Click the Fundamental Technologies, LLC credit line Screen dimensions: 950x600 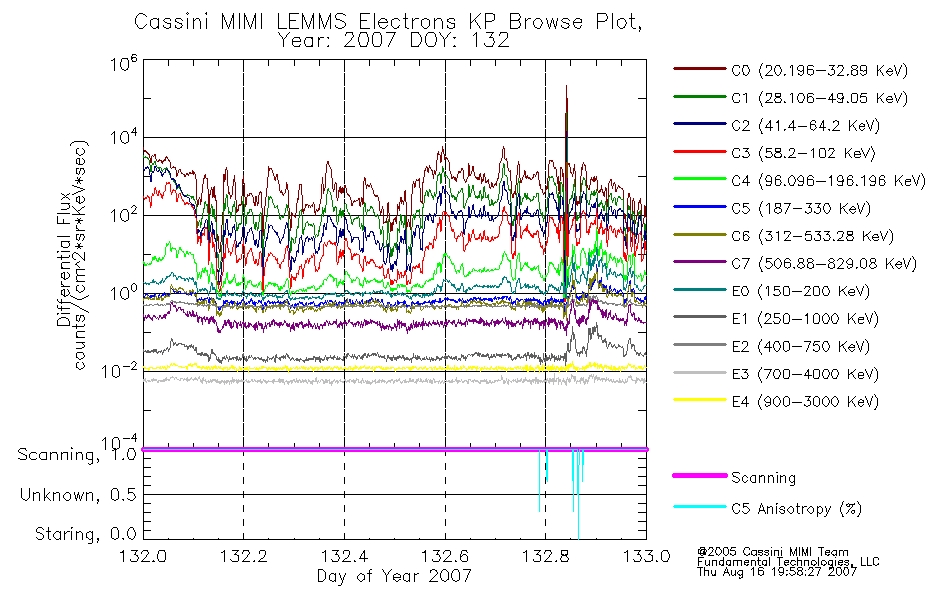[x=788, y=561]
